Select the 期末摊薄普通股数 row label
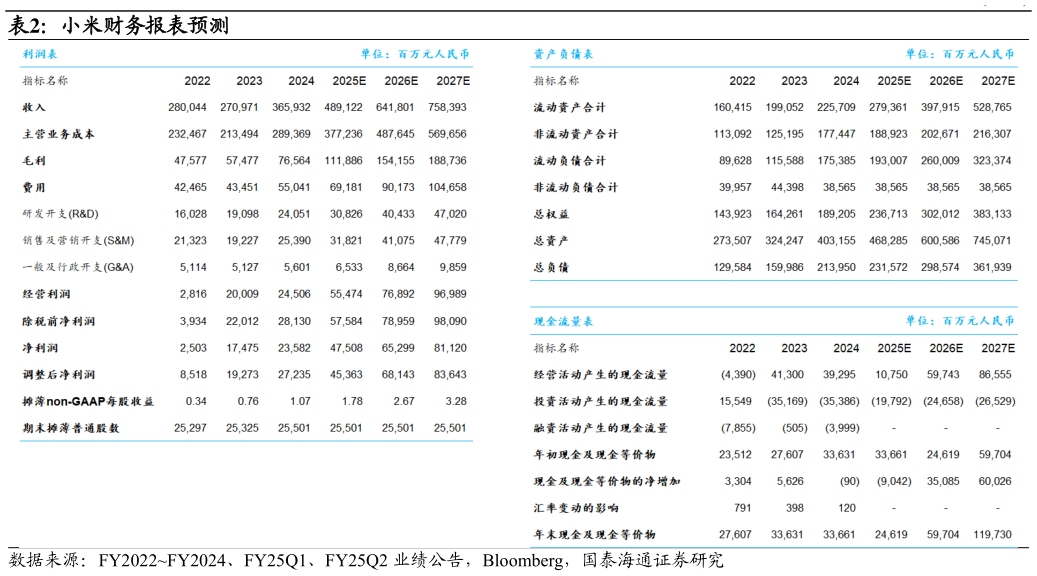The image size is (1037, 576). pos(71,428)
